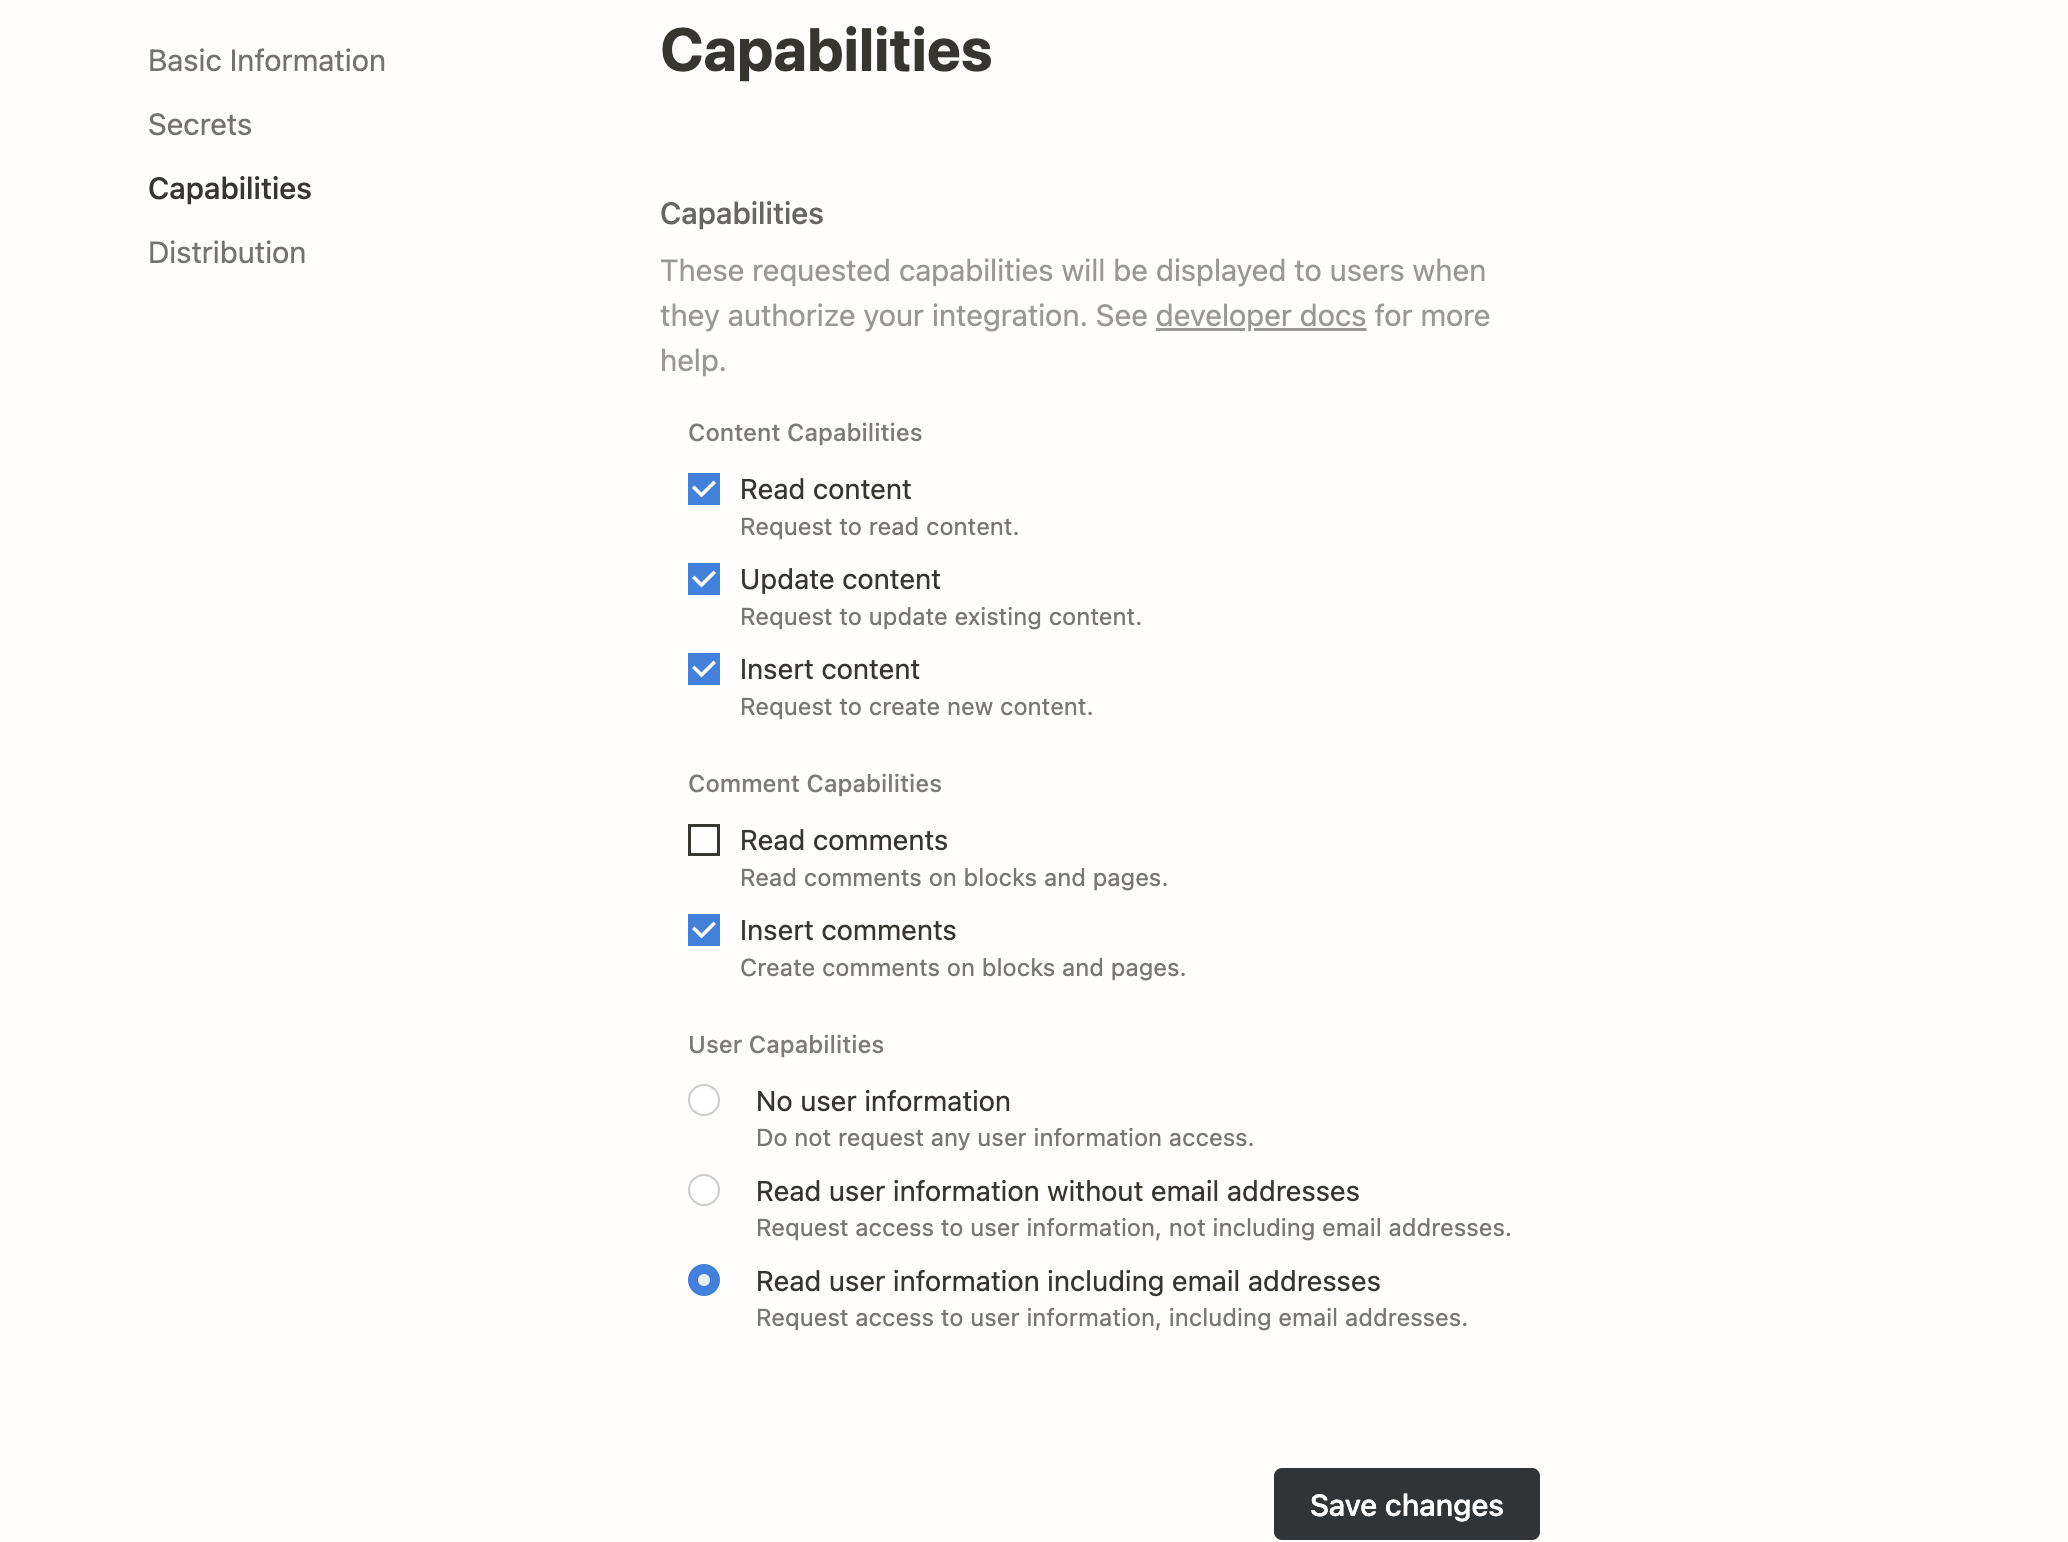Select the Capabilities sidebar item

(x=229, y=188)
